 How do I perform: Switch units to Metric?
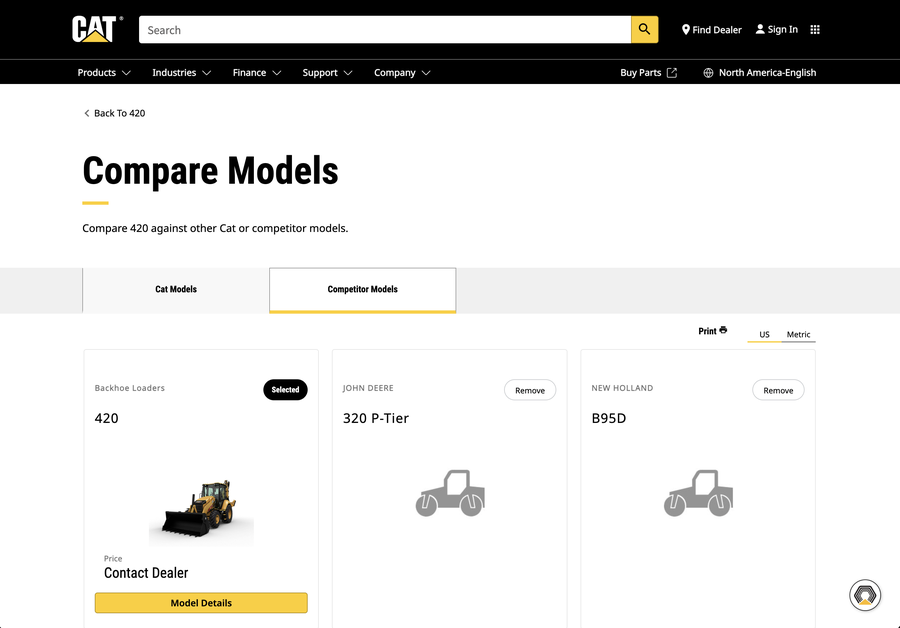pyautogui.click(x=798, y=335)
